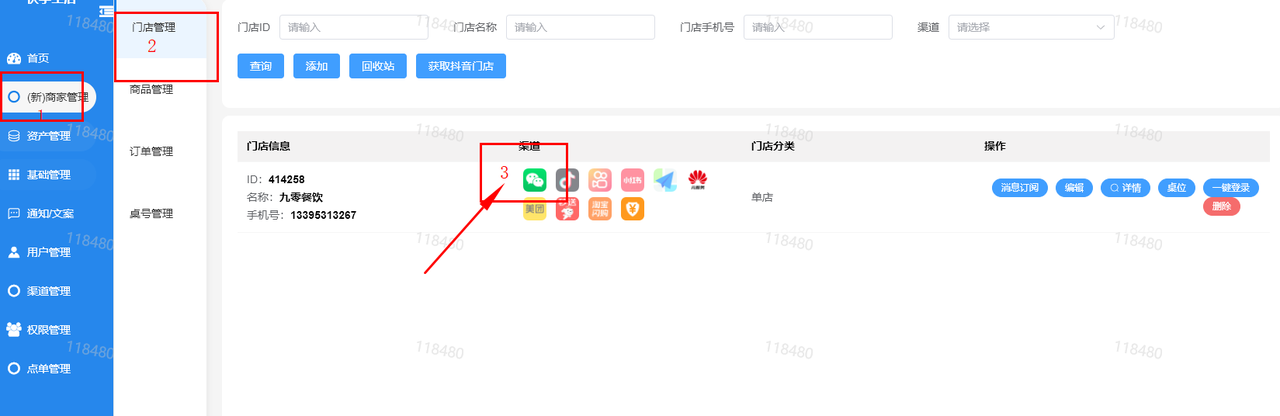Focus the 门店名称 input field
This screenshot has height=416, width=1280.
(580, 27)
